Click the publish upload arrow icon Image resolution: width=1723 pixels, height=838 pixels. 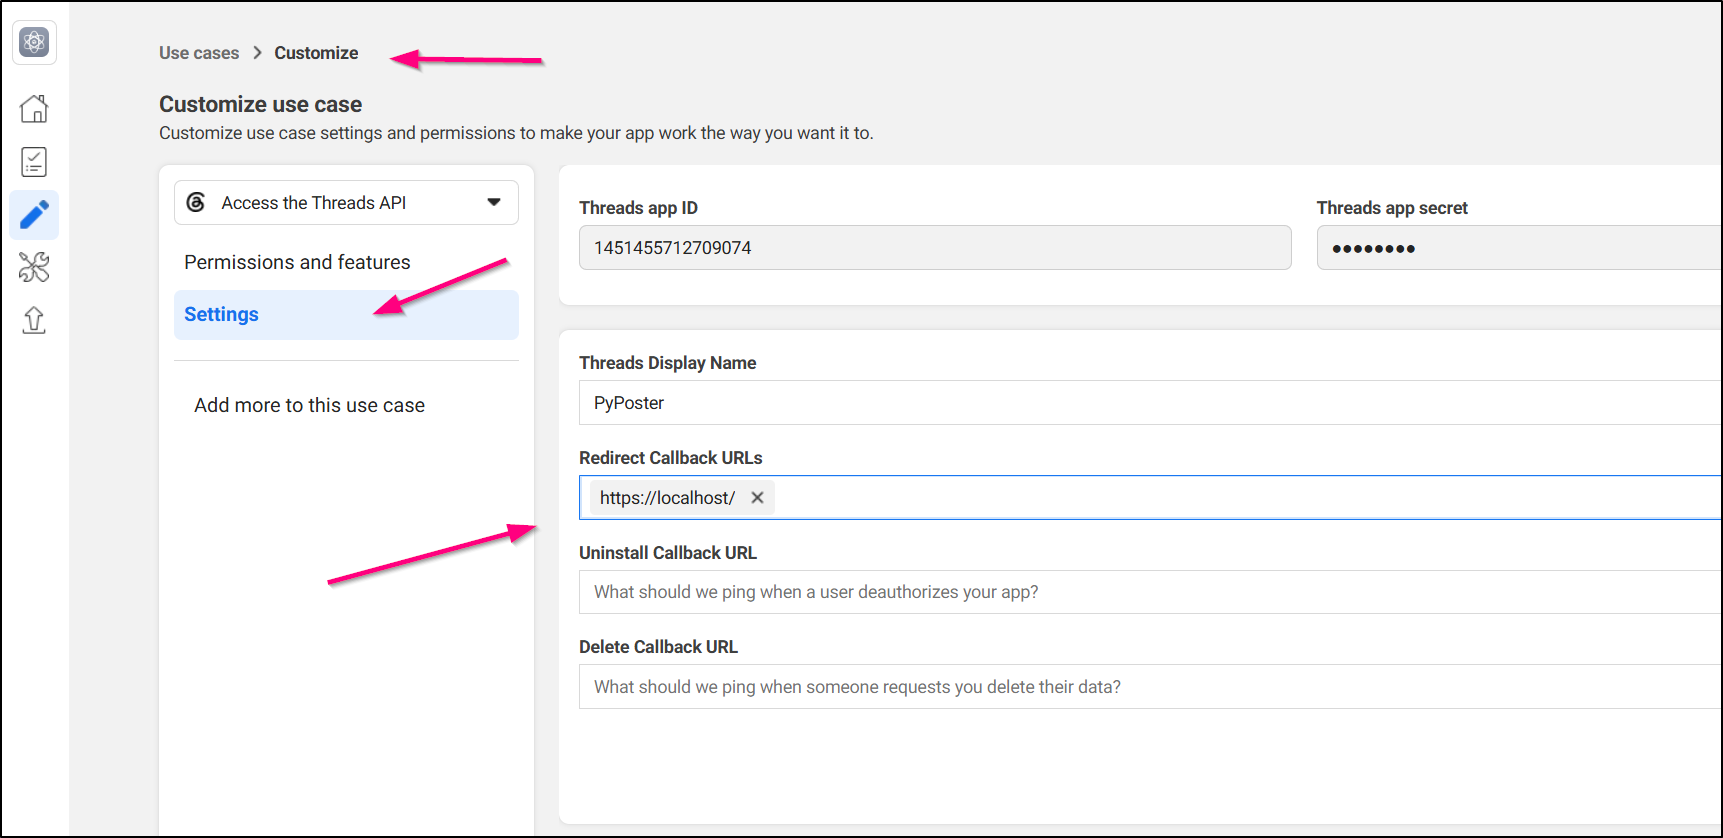(x=34, y=320)
